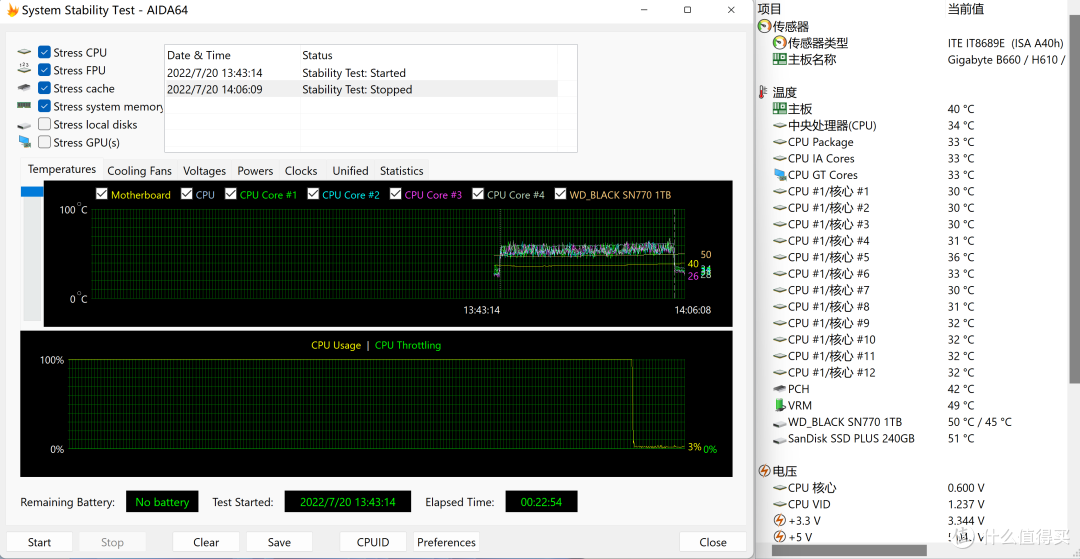Uncheck the Stress CPU checkbox
The width and height of the screenshot is (1080, 559).
(44, 52)
